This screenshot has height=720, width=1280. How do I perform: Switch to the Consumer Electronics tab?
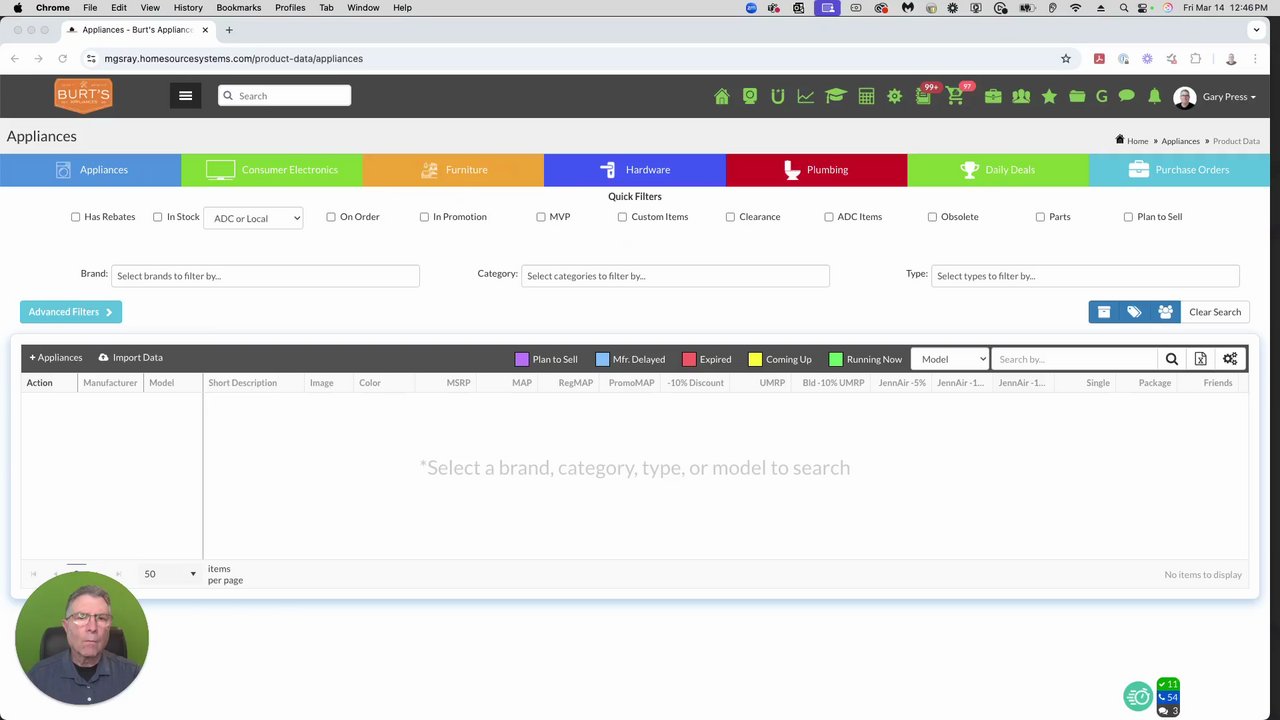(272, 170)
